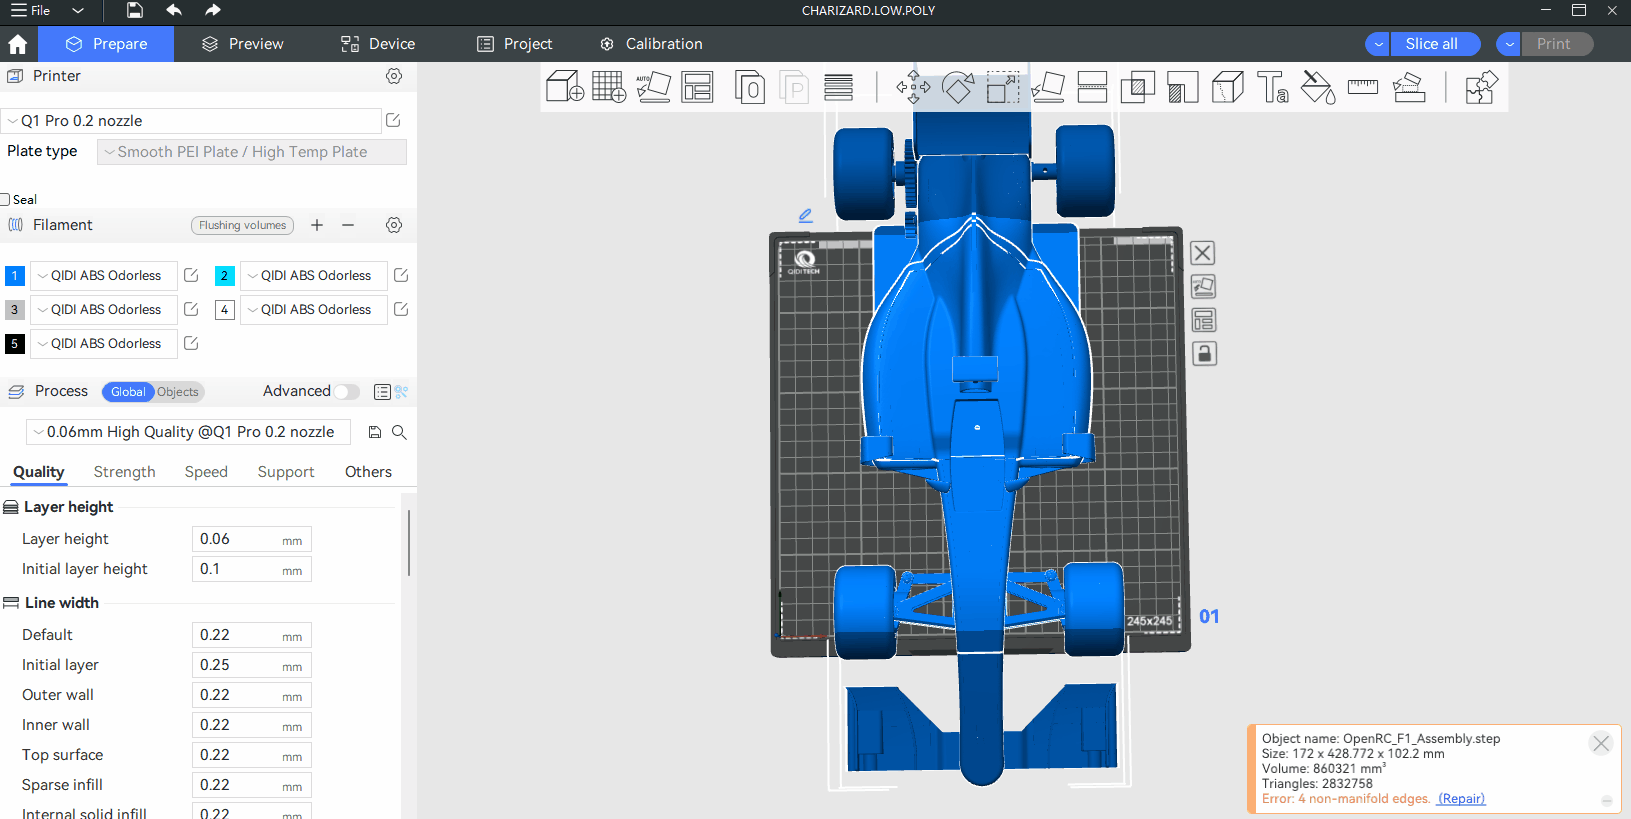Click the Add object cube icon
The height and width of the screenshot is (819, 1631).
564,87
